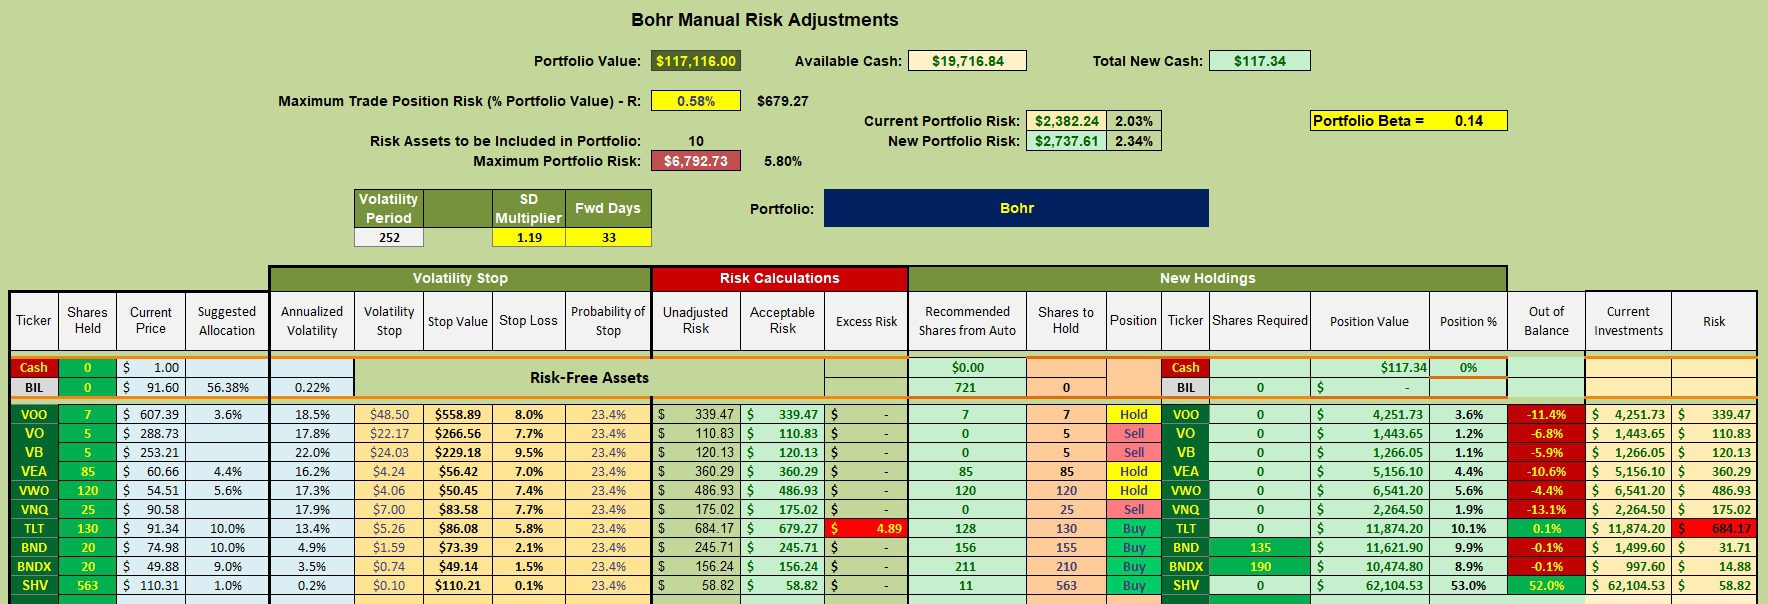Select the Volatility Stop section header
This screenshot has width=1768, height=604.
[x=460, y=278]
